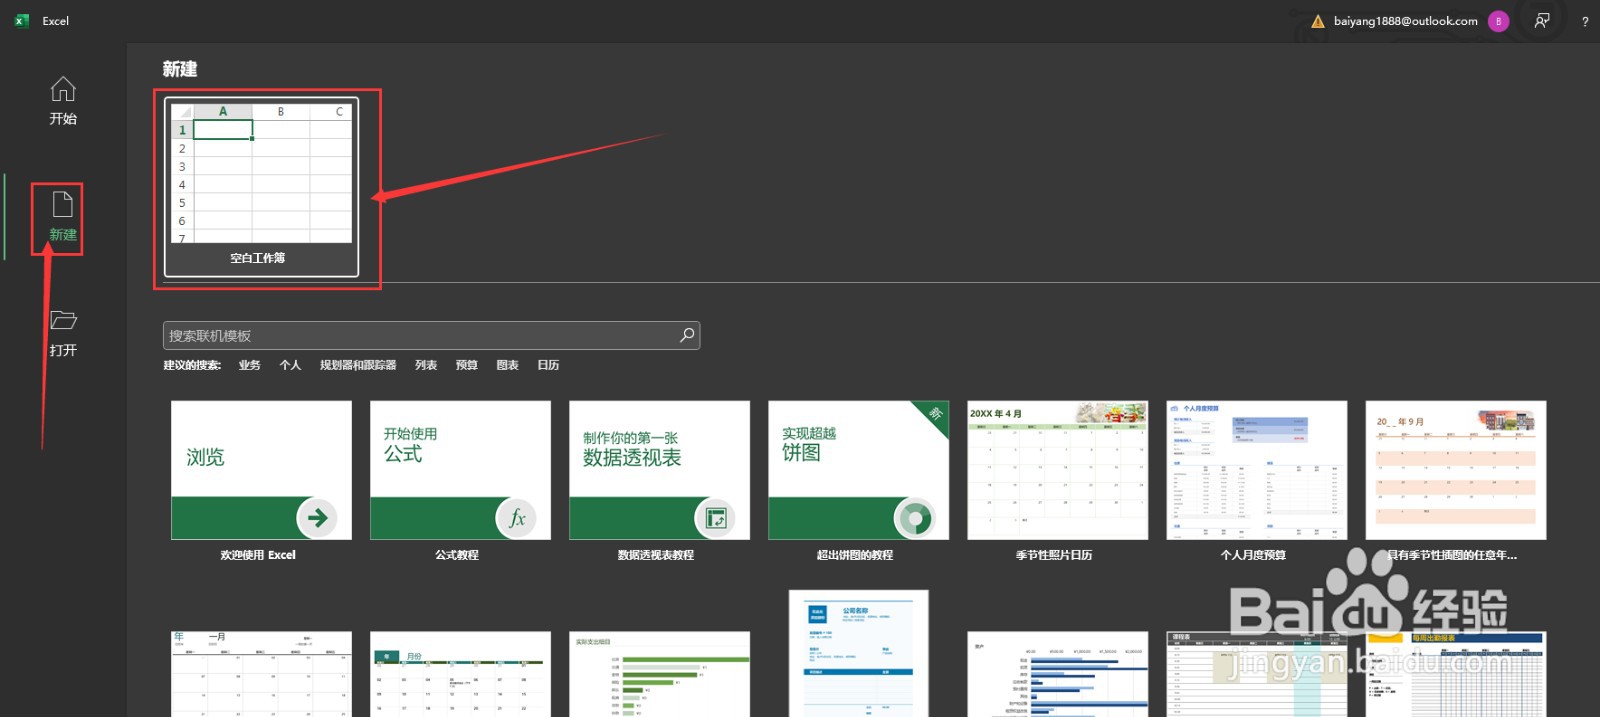
Task: Open the 公式教程 template
Action: click(x=460, y=482)
